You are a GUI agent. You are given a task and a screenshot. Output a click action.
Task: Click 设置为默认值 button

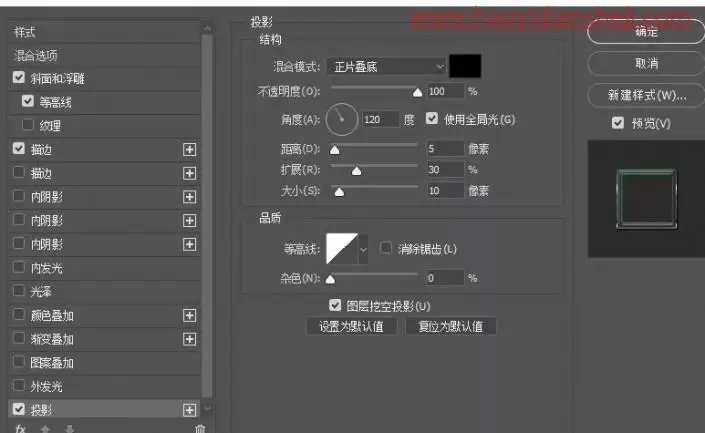[x=351, y=326]
